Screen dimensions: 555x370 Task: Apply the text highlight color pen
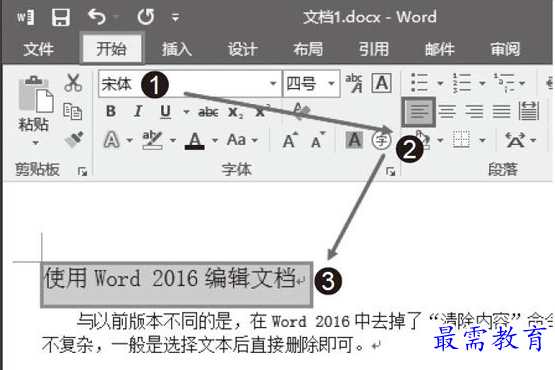coord(152,140)
